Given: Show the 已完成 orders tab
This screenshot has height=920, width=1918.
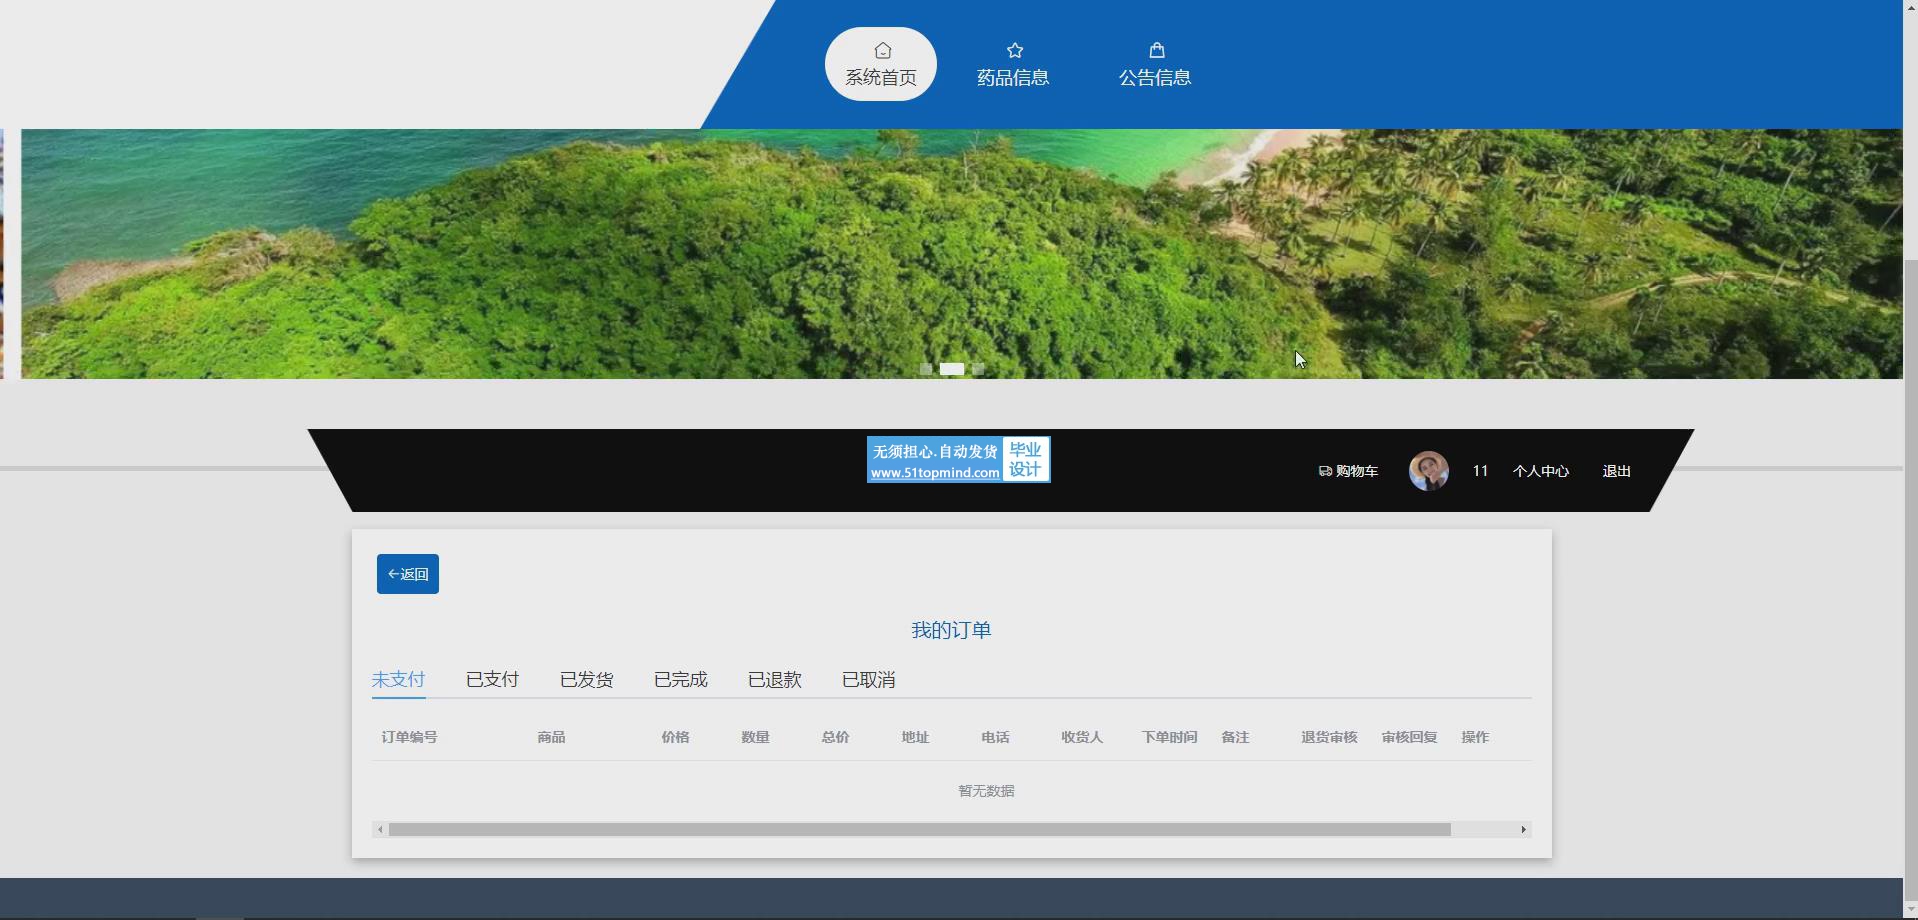Looking at the screenshot, I should [680, 680].
